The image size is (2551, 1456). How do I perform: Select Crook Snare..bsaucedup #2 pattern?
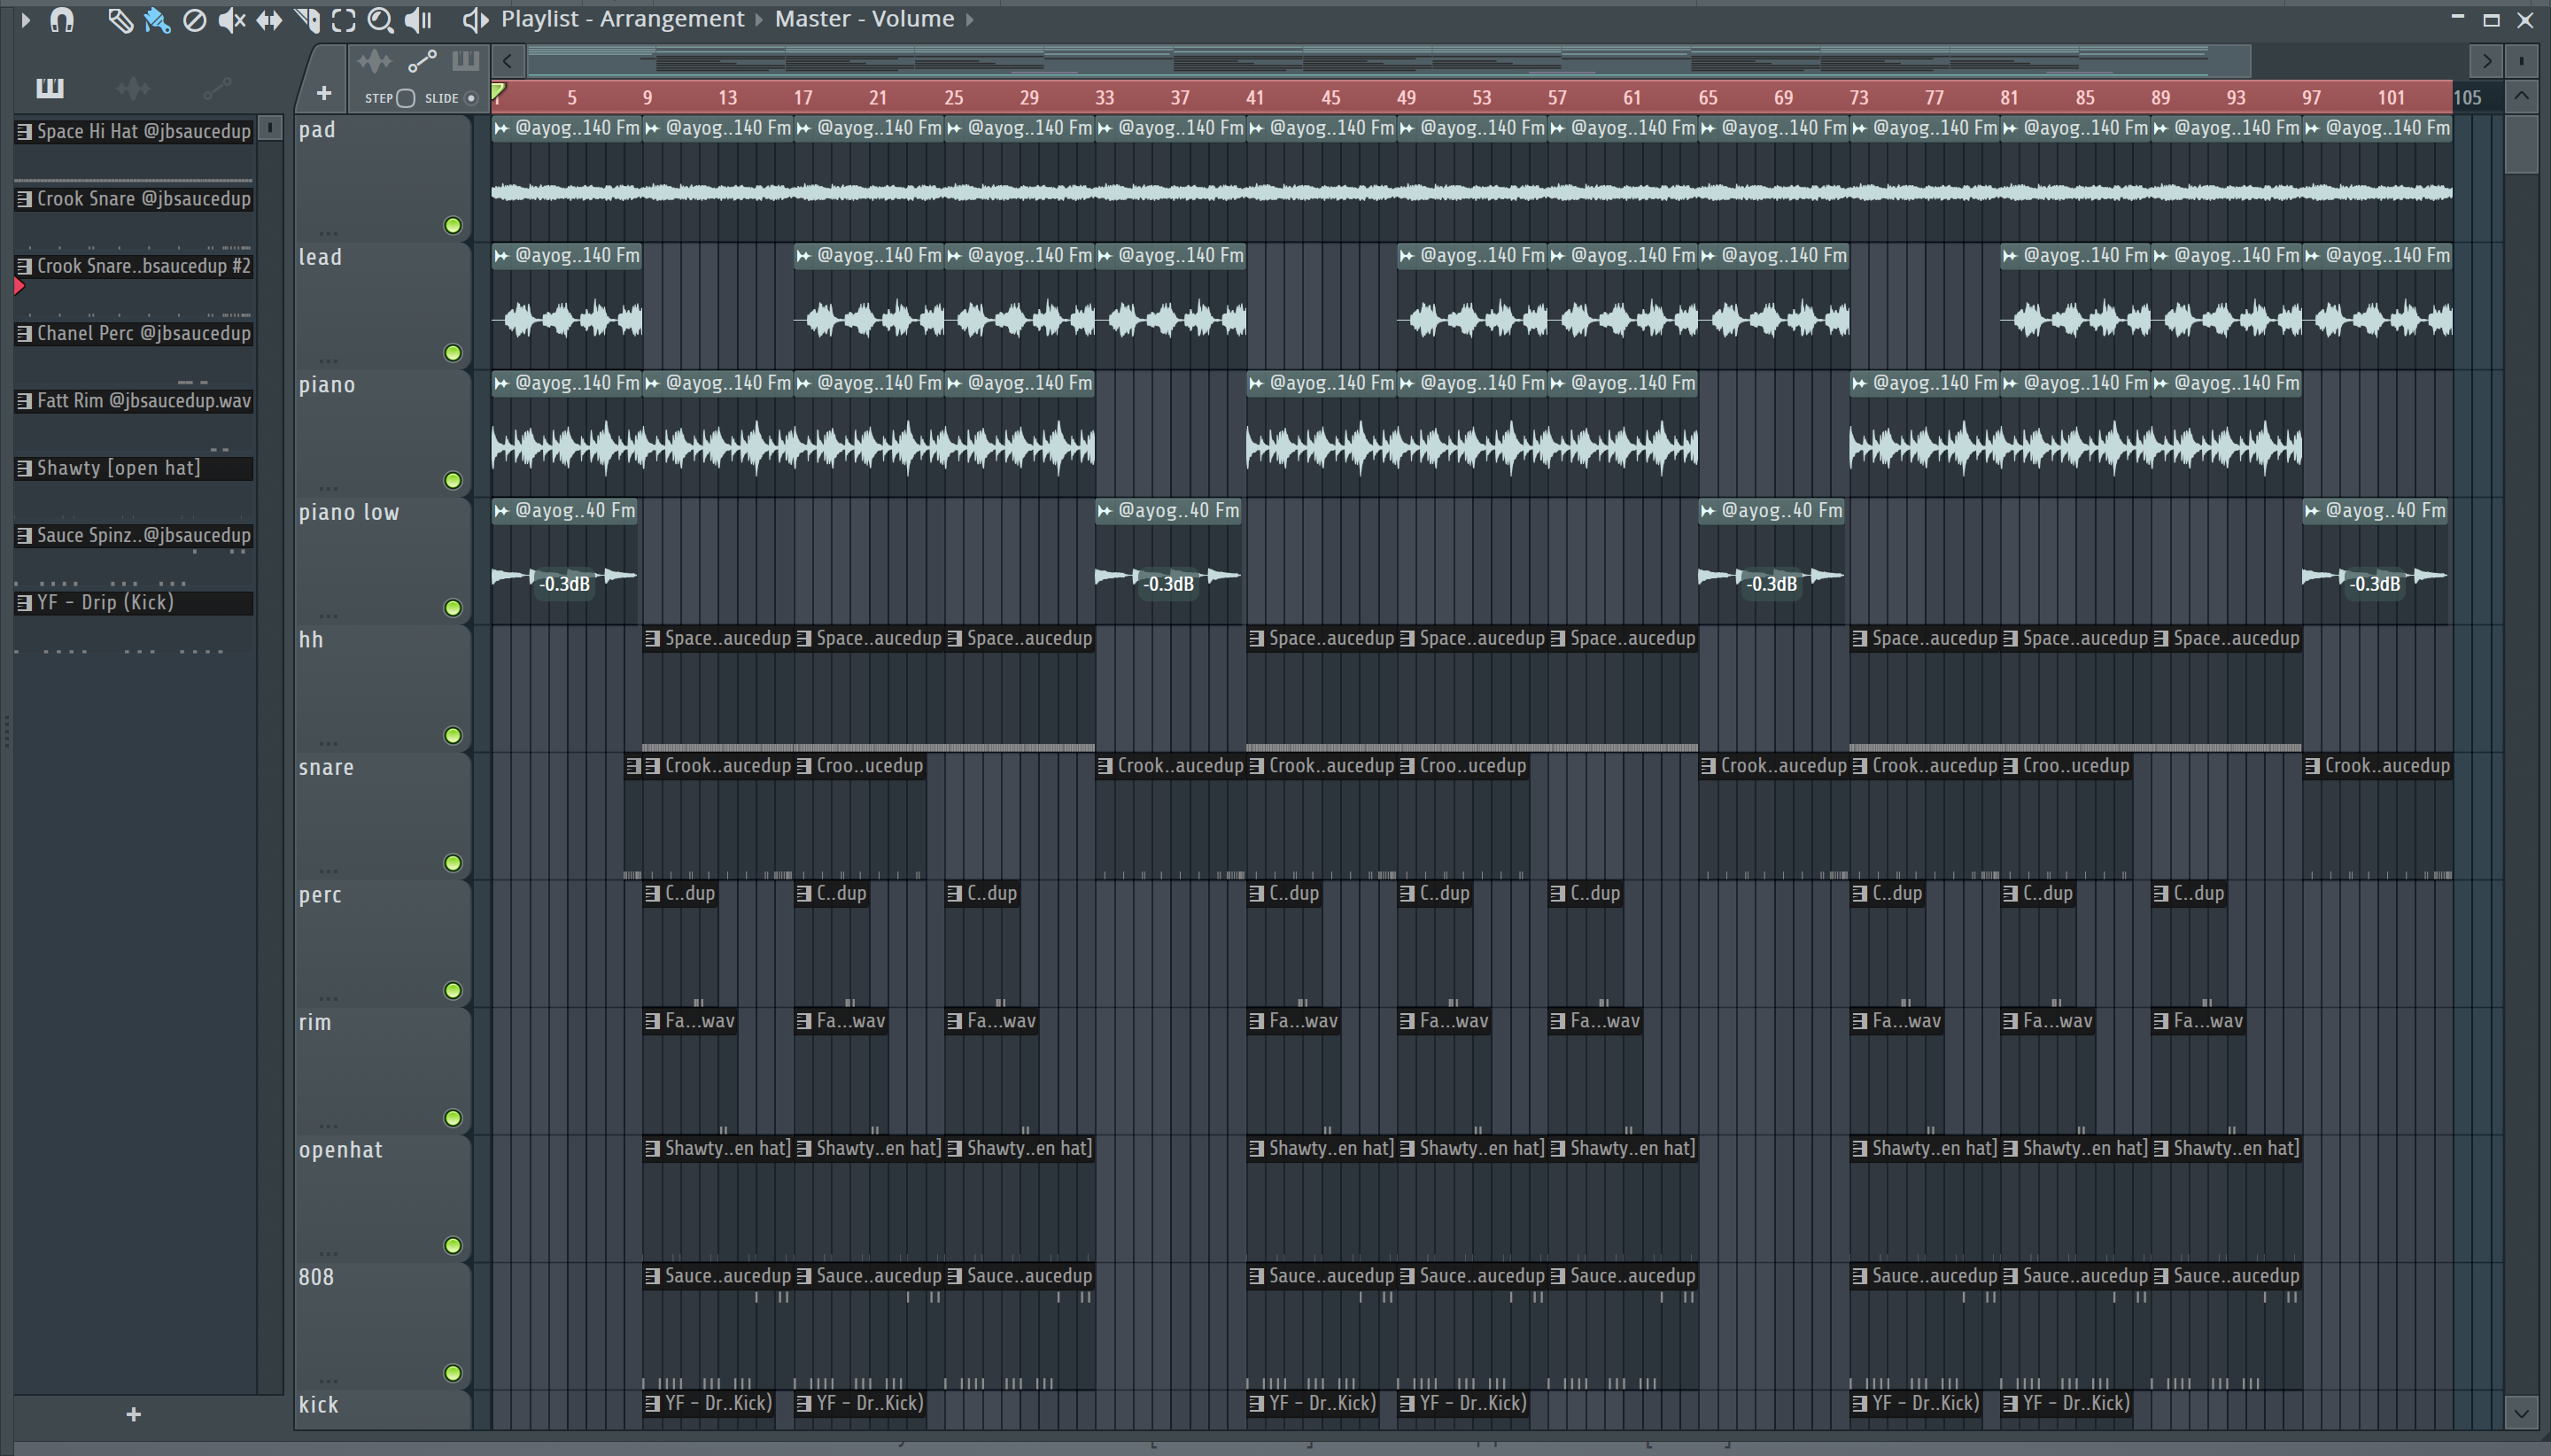(x=134, y=266)
